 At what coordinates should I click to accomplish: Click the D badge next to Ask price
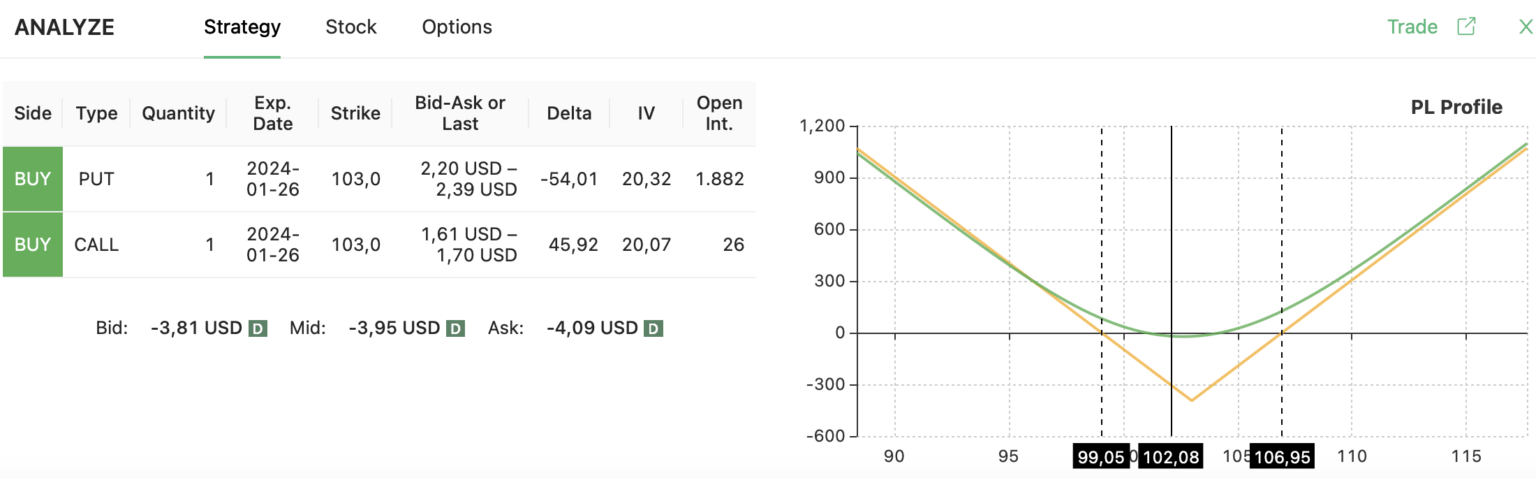point(653,328)
